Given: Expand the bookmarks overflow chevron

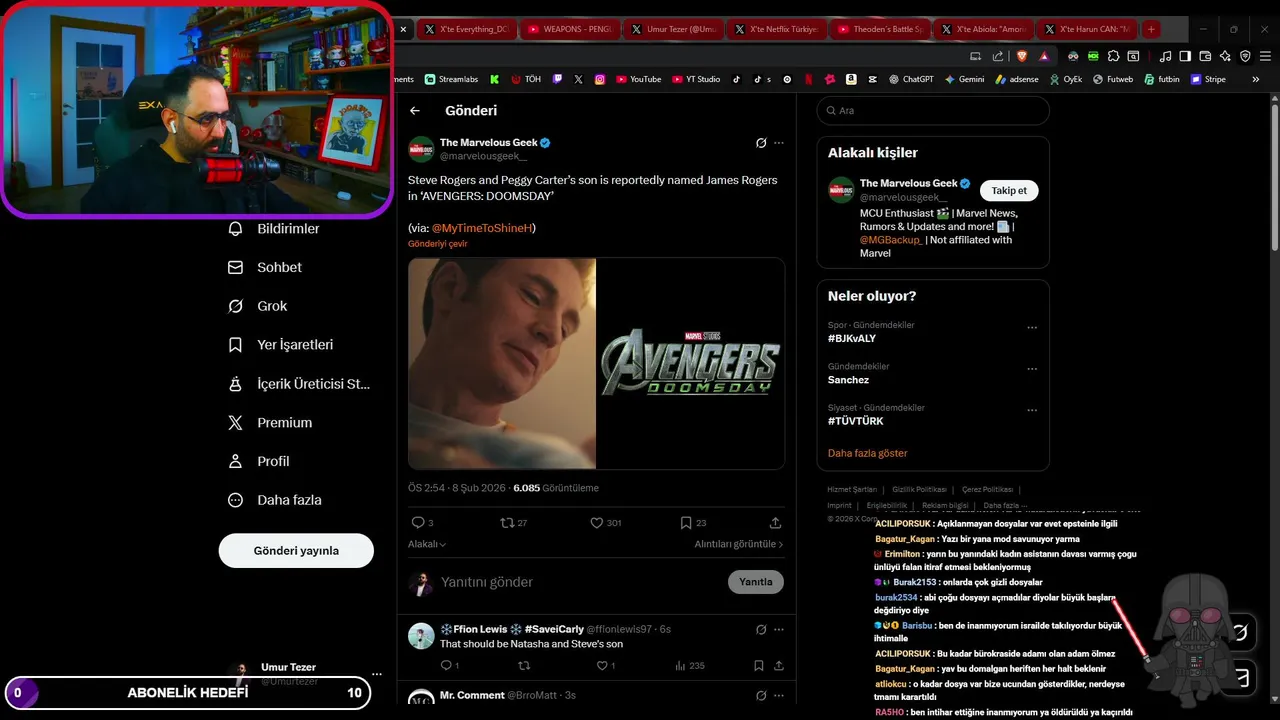Looking at the screenshot, I should [x=1256, y=79].
